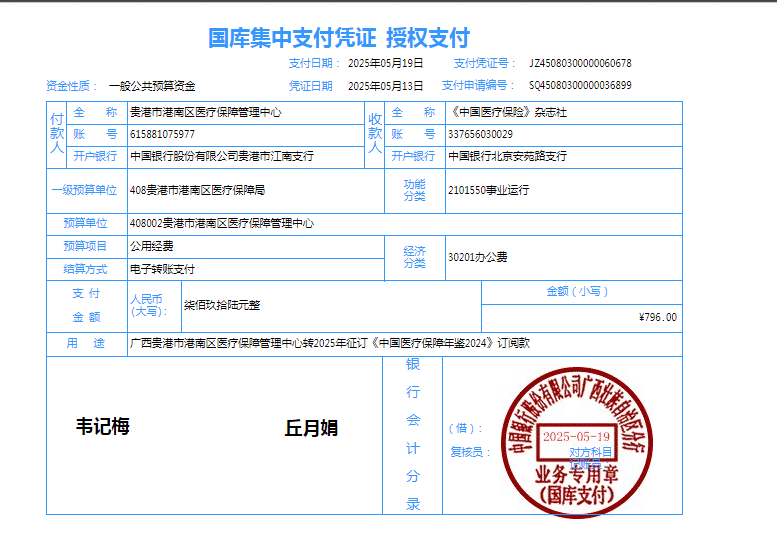Click function class 2101550事业运行

489,190
